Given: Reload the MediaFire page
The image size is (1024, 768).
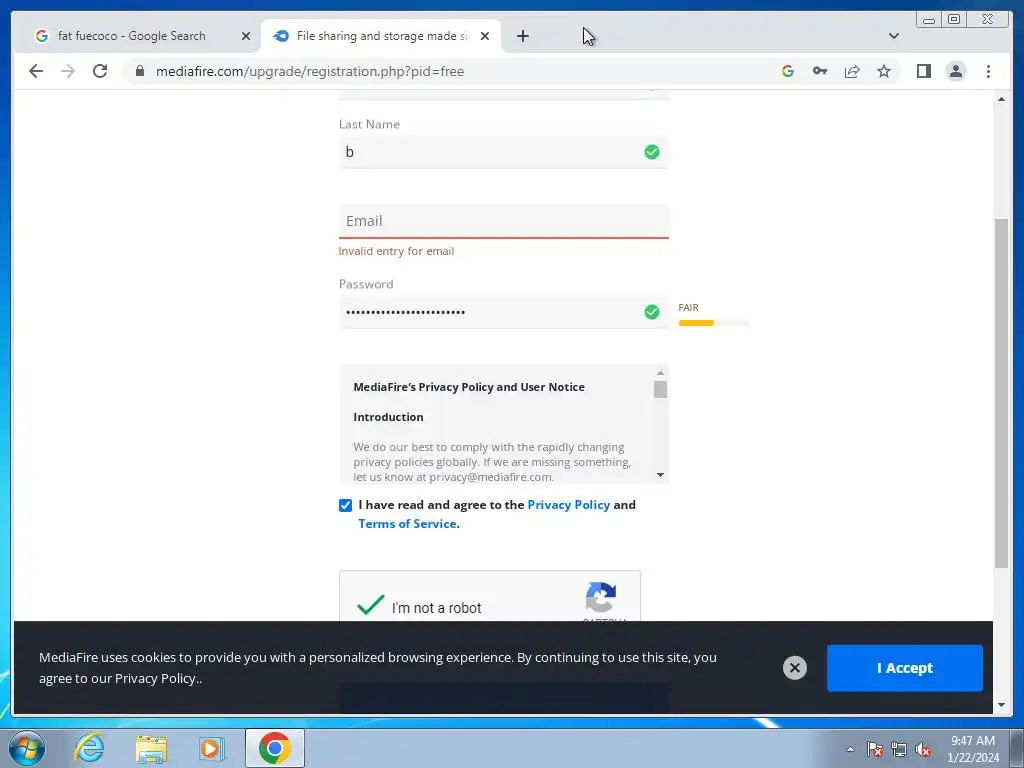Looking at the screenshot, I should pos(100,71).
